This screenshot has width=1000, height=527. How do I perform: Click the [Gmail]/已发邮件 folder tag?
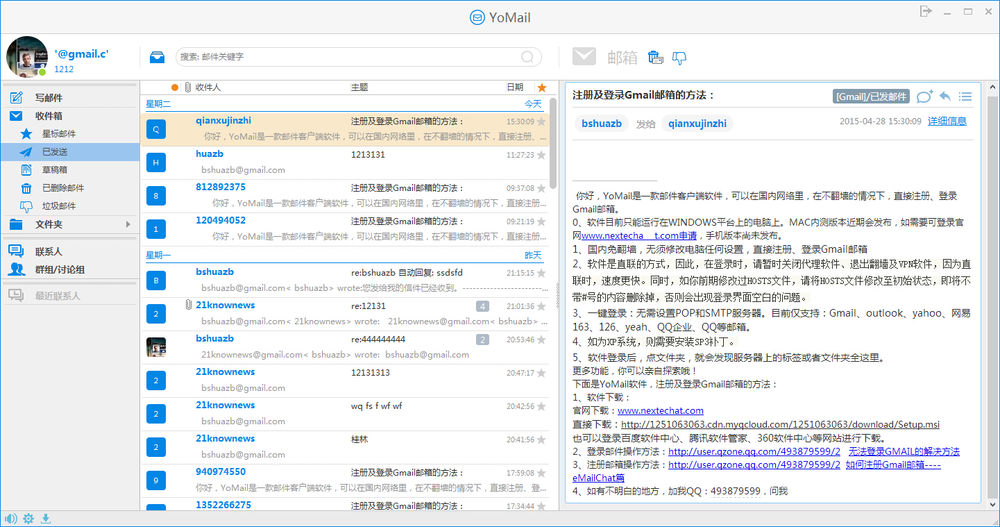pyautogui.click(x=871, y=96)
